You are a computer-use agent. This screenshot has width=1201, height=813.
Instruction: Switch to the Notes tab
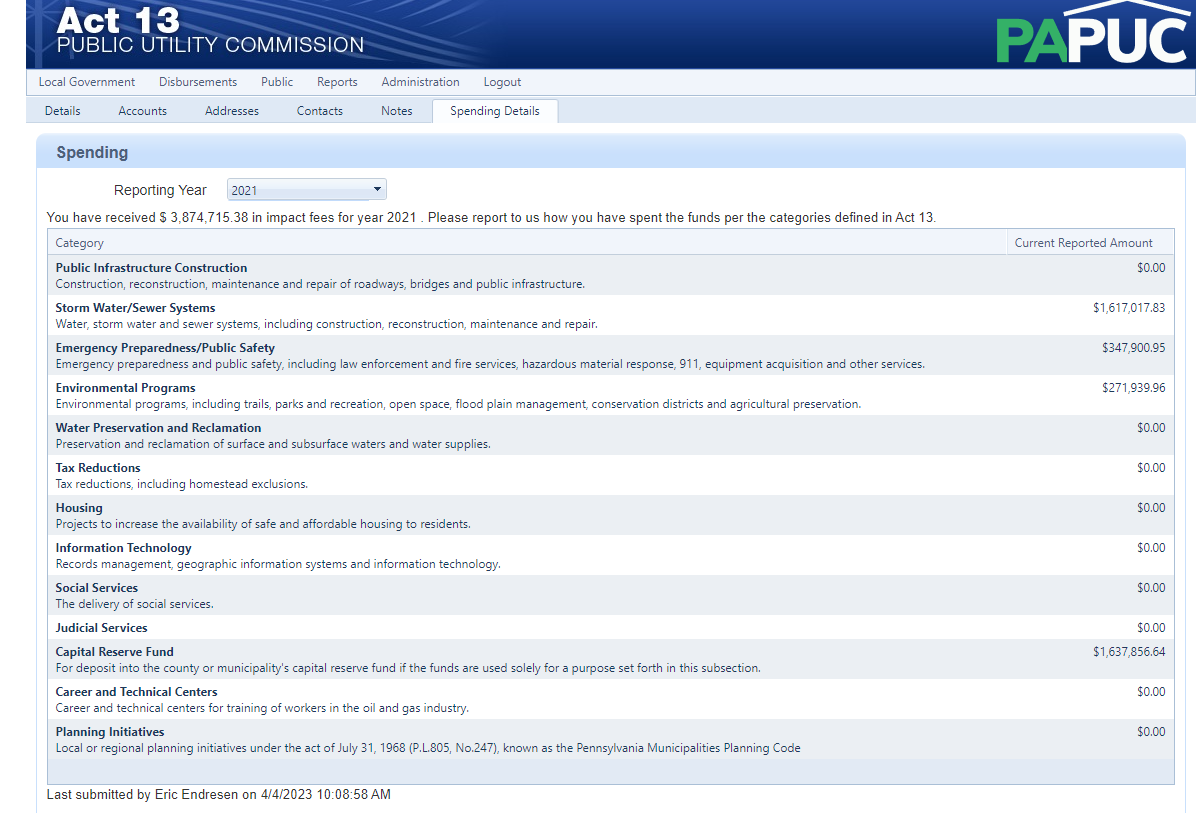pos(397,111)
